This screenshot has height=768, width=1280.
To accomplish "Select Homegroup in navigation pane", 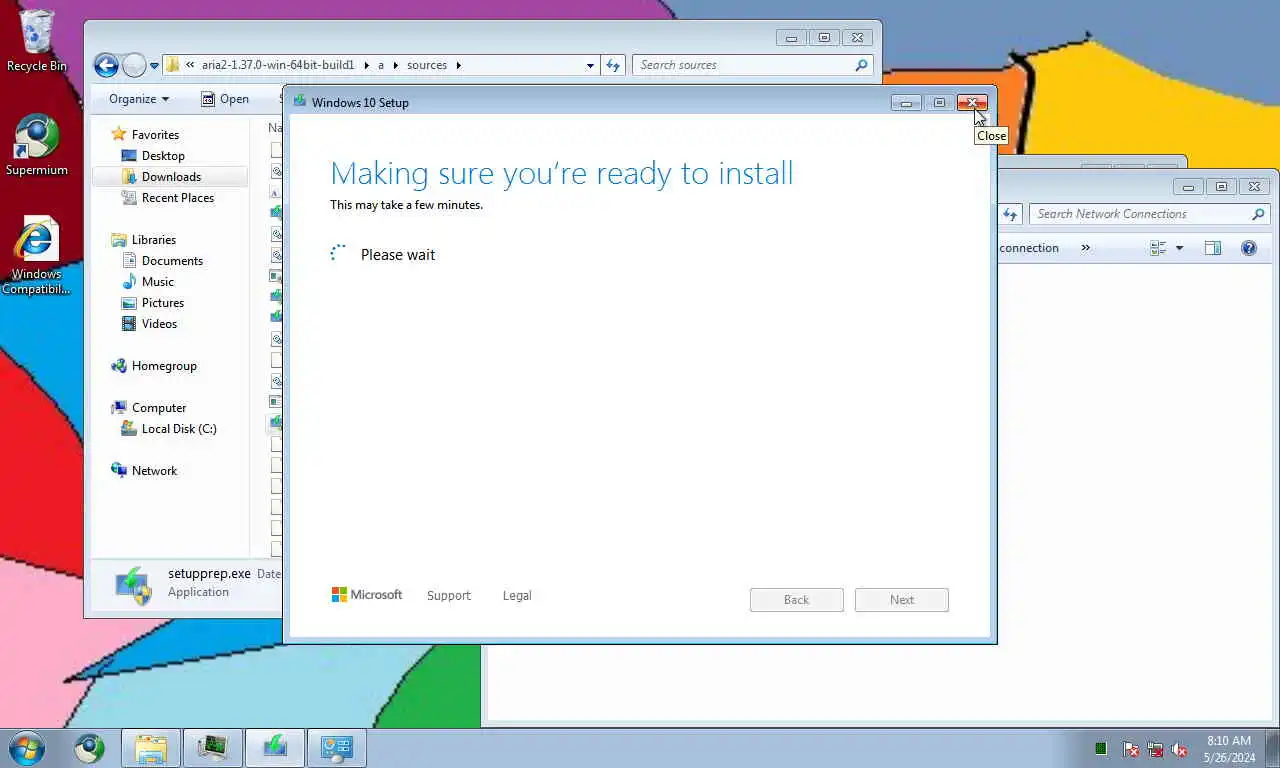I will click(x=164, y=365).
